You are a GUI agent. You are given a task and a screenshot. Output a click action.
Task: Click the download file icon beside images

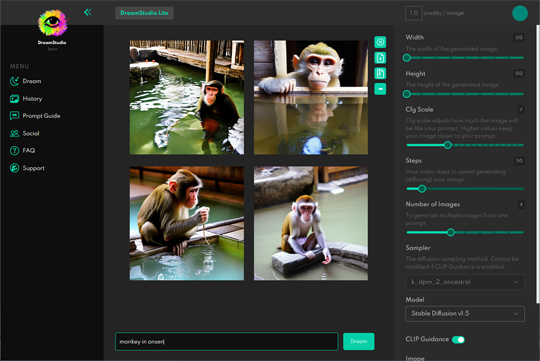pos(380,58)
